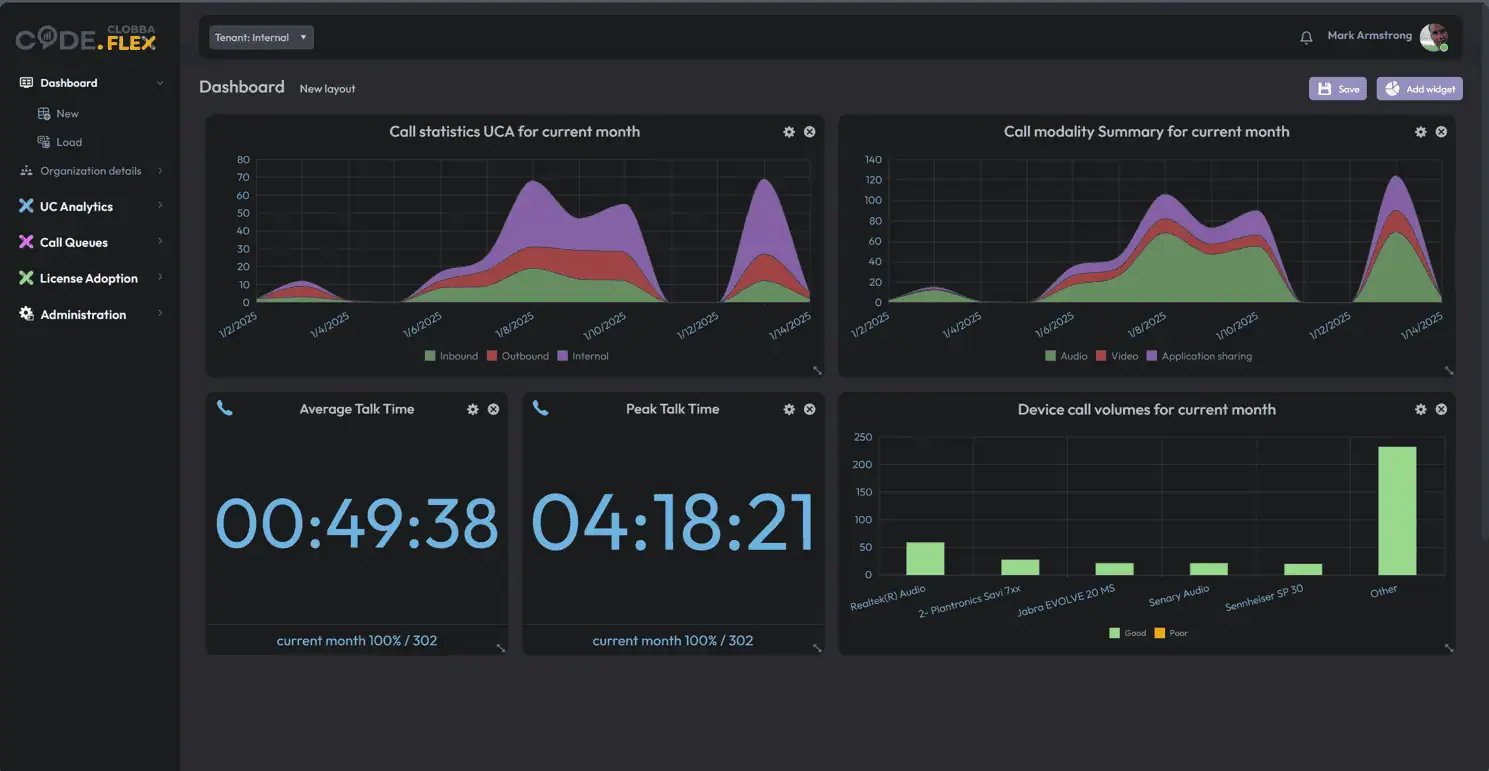Expand Administration chevron
Screen dimensions: 1489x771
pyautogui.click(x=160, y=314)
